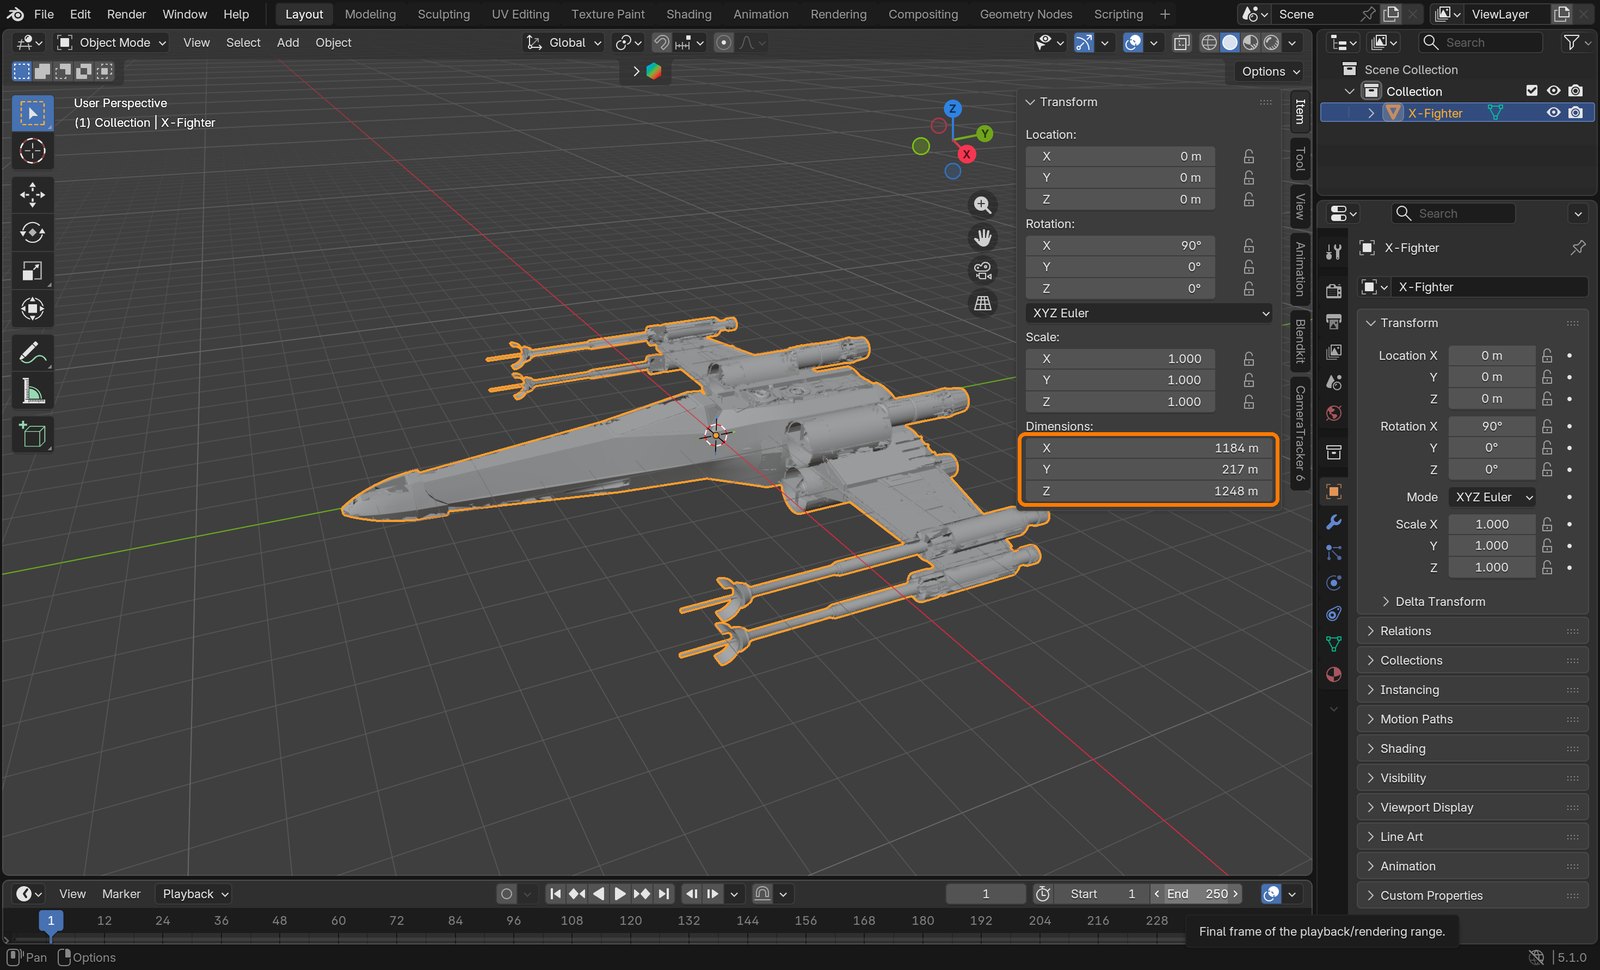
Task: Switch to rendered viewport shading
Action: 1271,42
